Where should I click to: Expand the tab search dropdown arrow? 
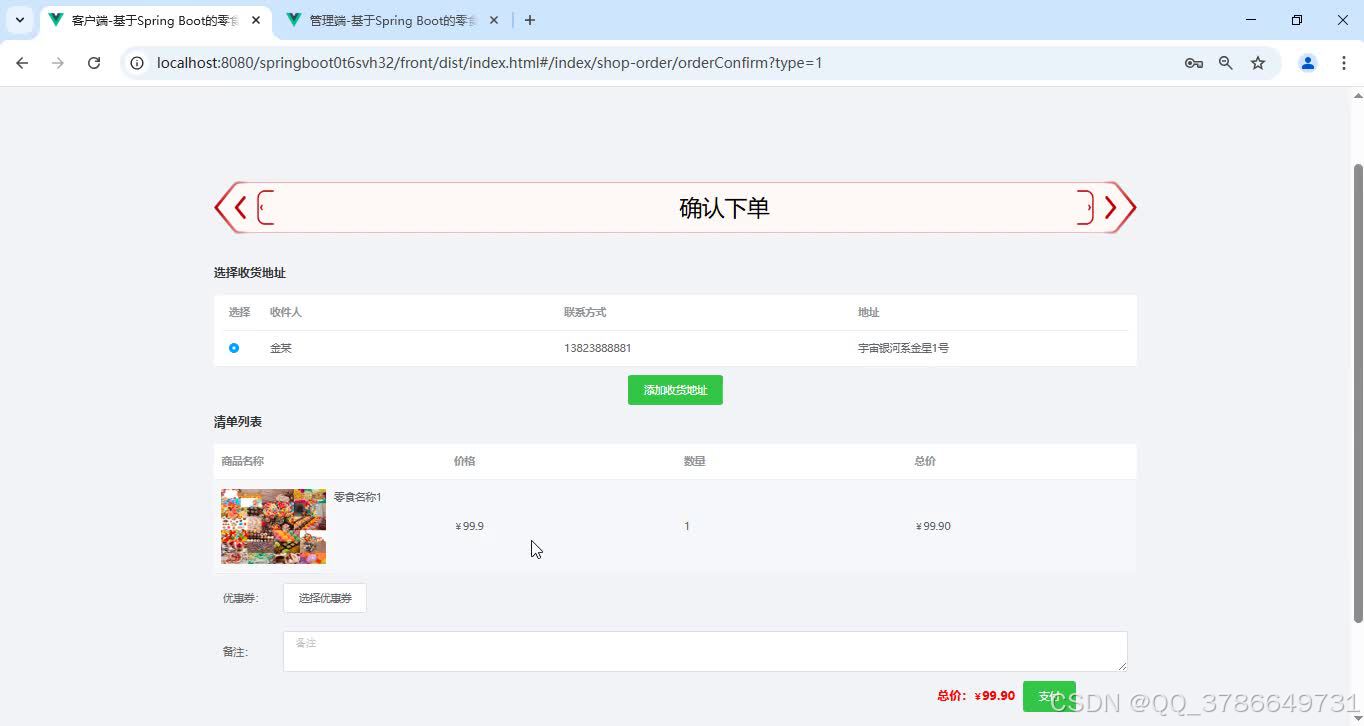[20, 20]
